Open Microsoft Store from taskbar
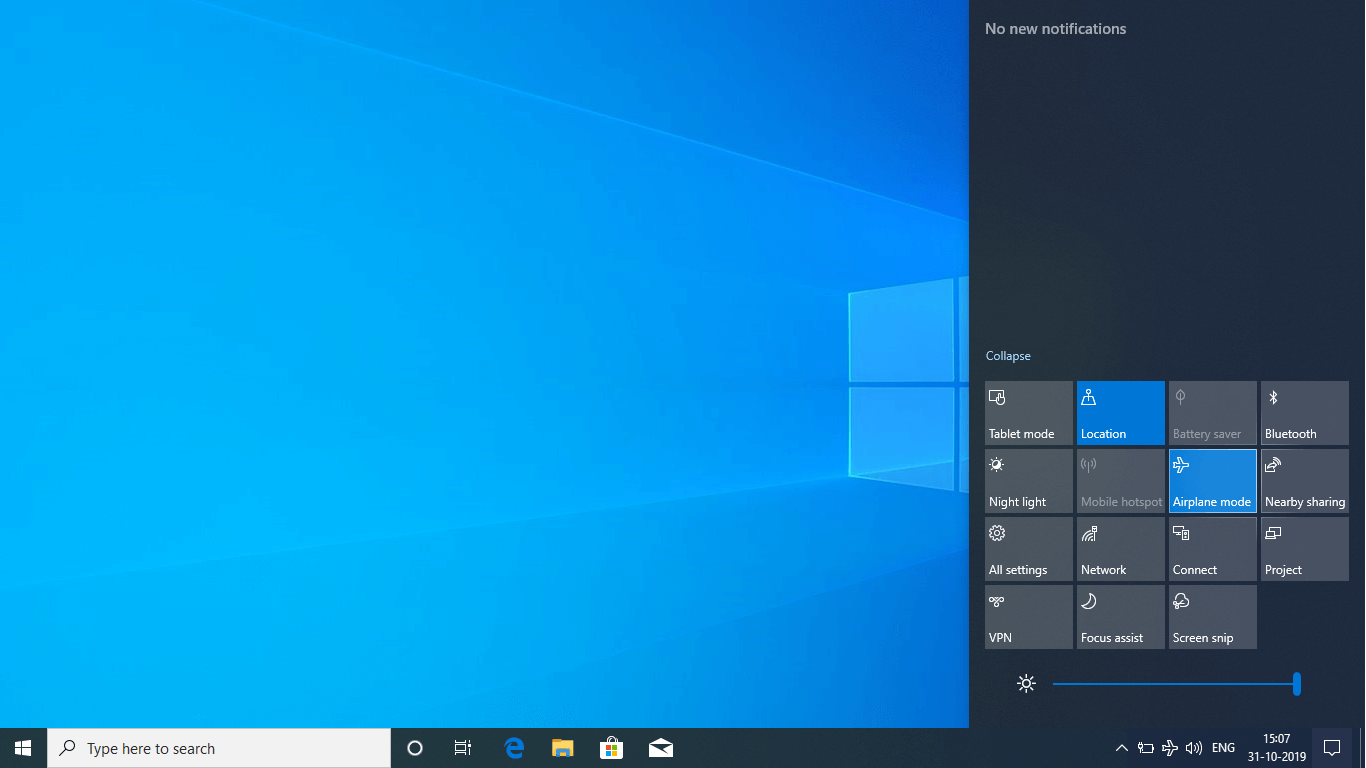 (x=612, y=748)
